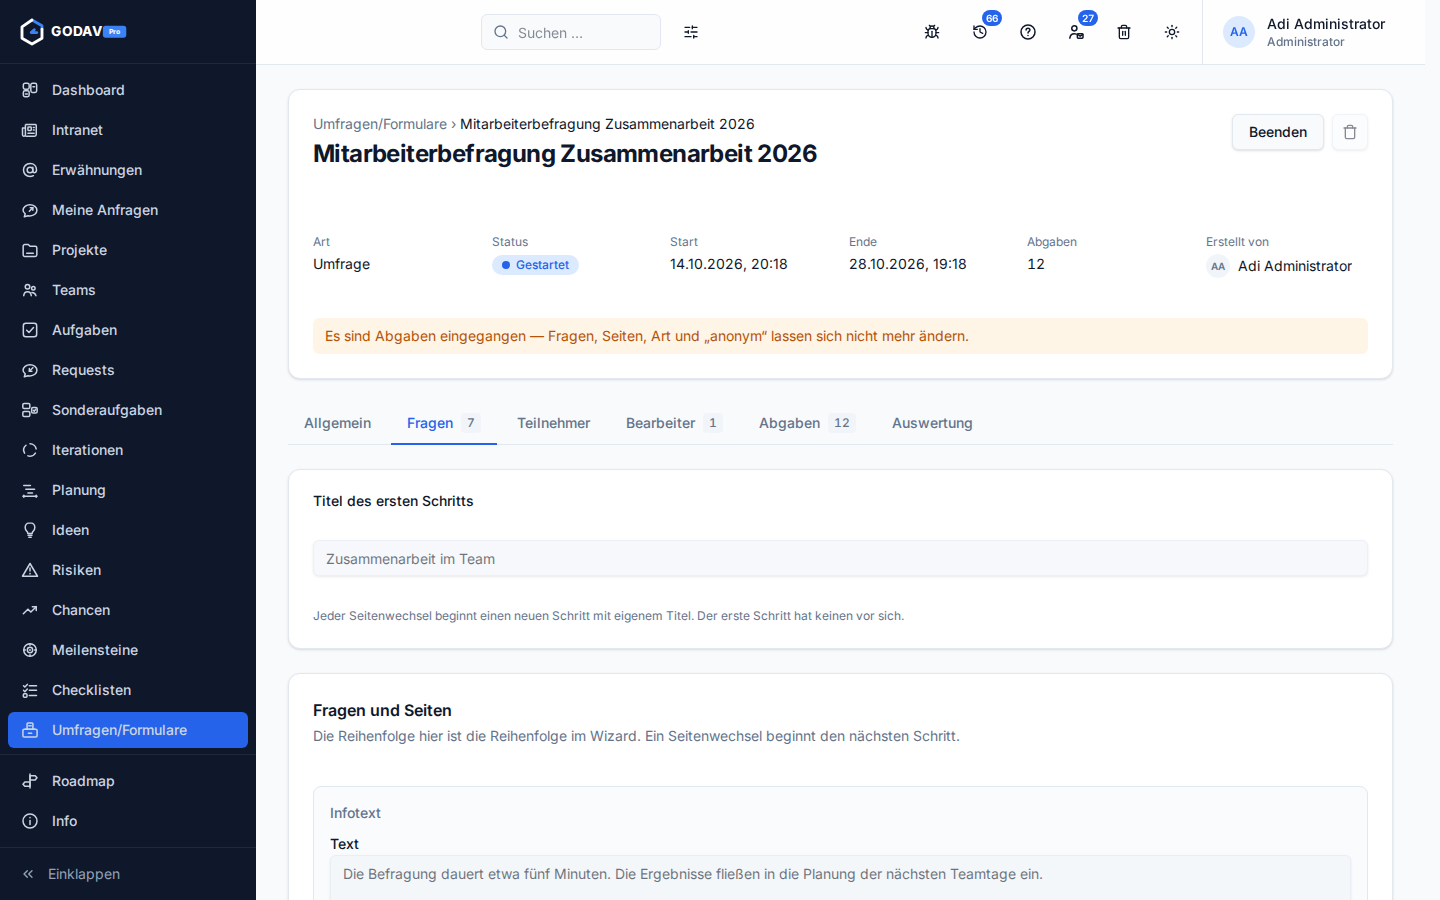Switch to the Abgaben tab
The width and height of the screenshot is (1440, 900).
807,423
